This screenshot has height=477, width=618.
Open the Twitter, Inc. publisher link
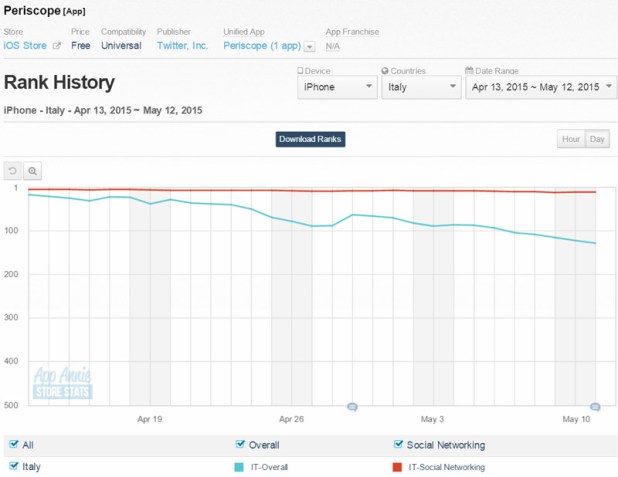click(x=182, y=46)
